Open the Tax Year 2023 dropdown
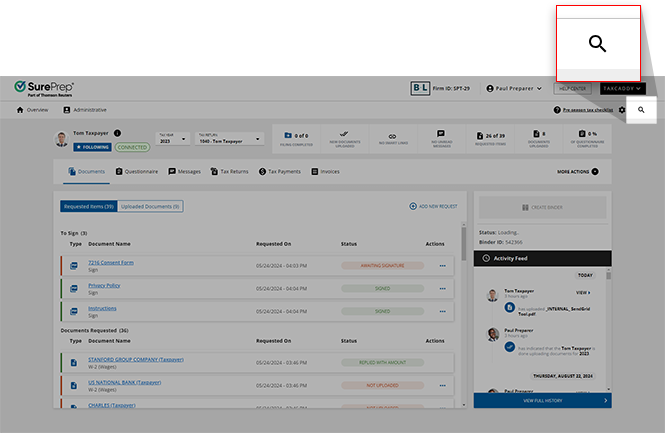The width and height of the screenshot is (665, 433). pos(171,140)
